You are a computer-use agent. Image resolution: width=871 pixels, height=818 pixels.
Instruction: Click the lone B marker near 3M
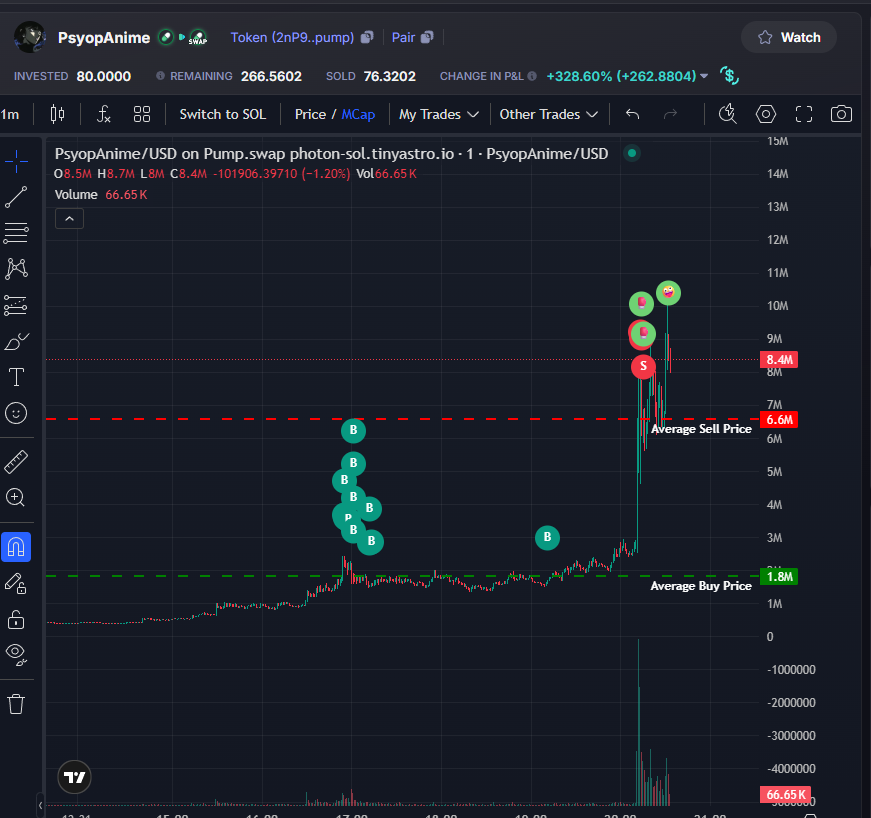(x=547, y=538)
